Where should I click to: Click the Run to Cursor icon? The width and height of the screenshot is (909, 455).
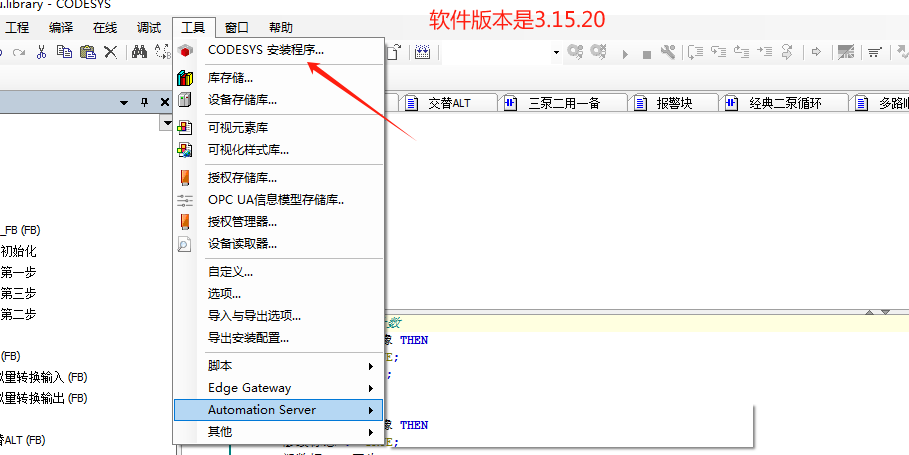coord(765,52)
